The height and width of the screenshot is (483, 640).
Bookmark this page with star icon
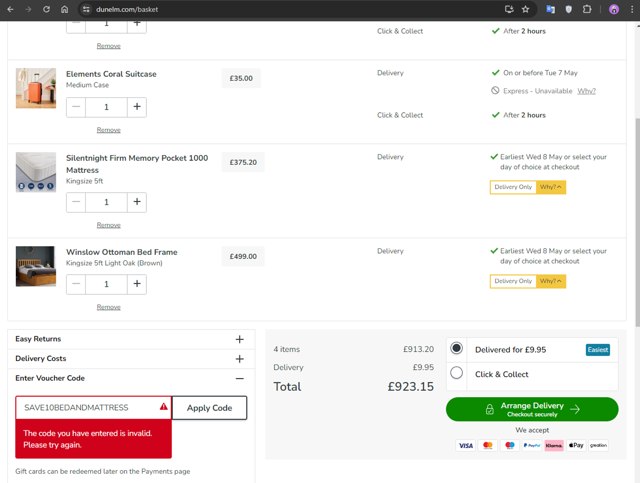pyautogui.click(x=525, y=9)
